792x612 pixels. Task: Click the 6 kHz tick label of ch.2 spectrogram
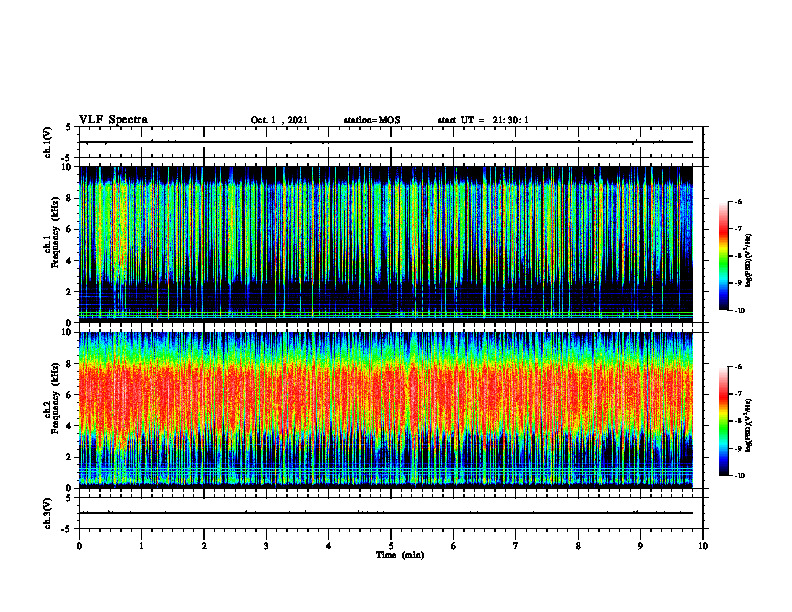(x=69, y=395)
